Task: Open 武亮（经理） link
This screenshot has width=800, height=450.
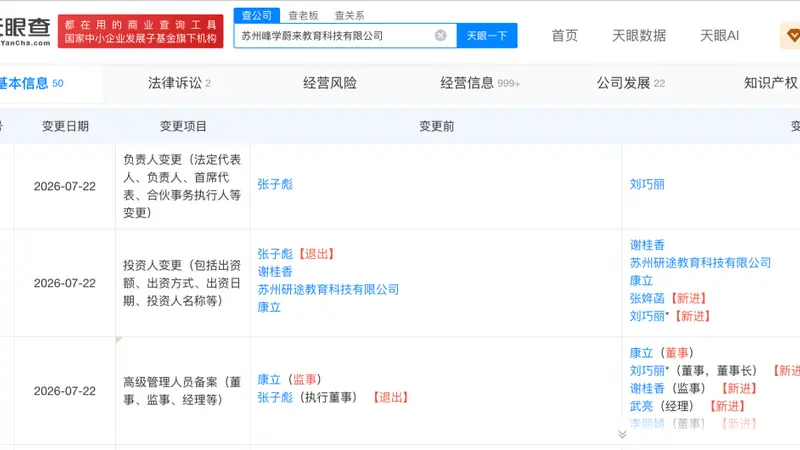Action: click(x=641, y=407)
